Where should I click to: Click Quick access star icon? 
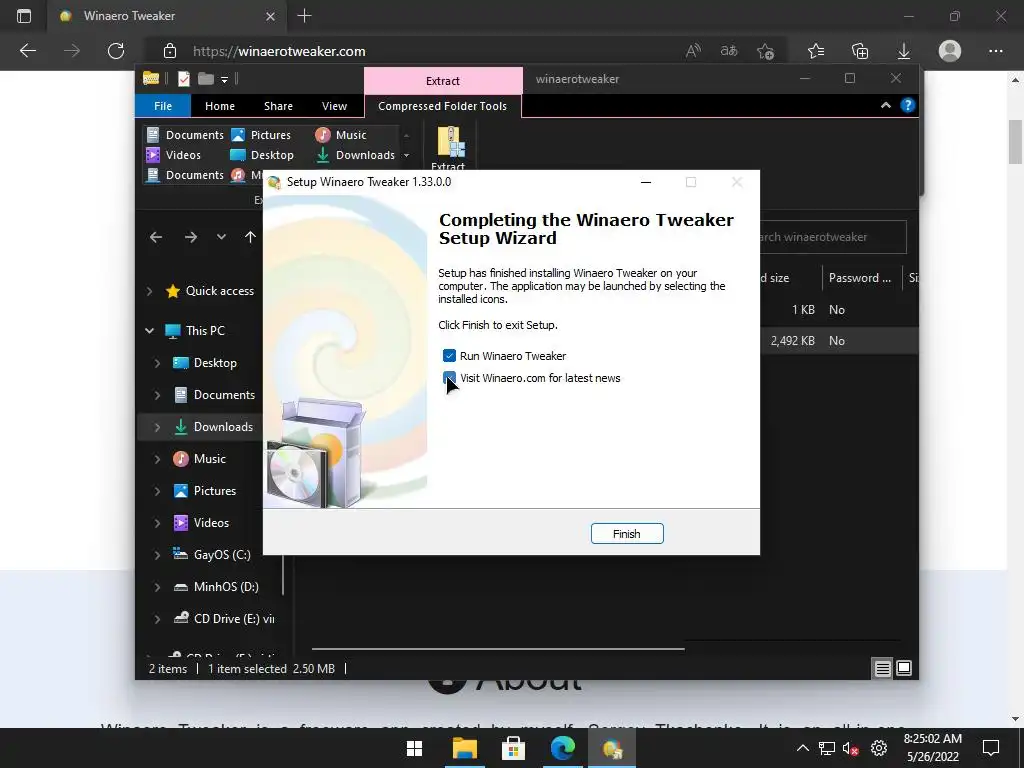point(173,291)
